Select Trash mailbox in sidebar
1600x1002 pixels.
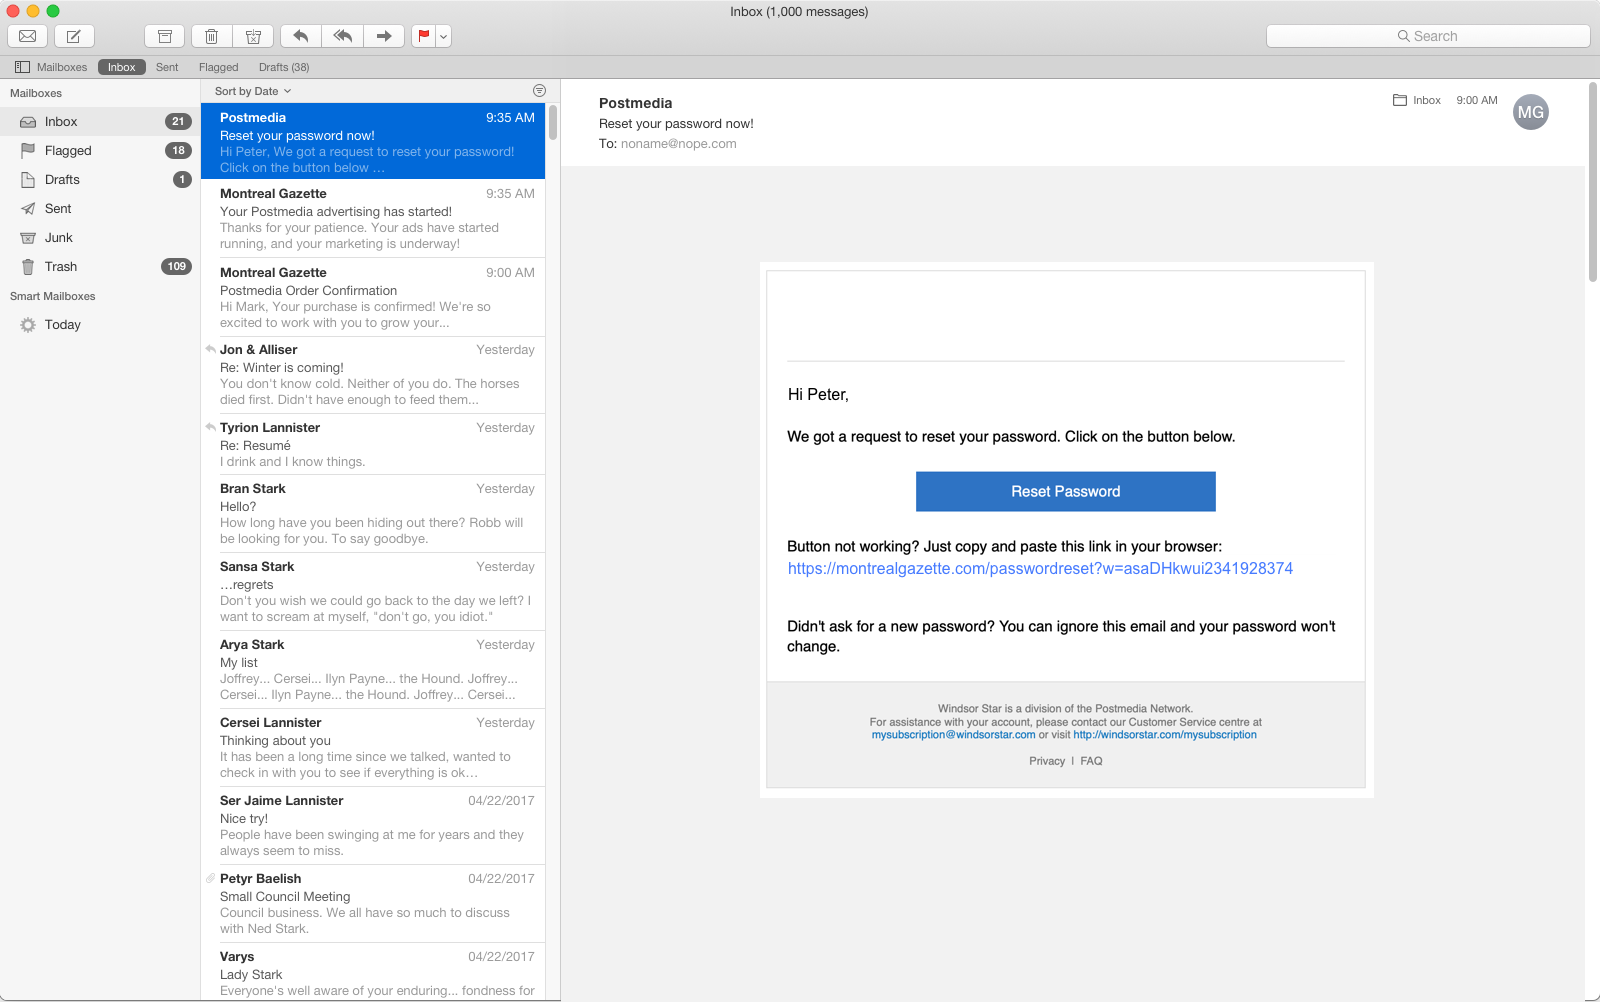100,267
